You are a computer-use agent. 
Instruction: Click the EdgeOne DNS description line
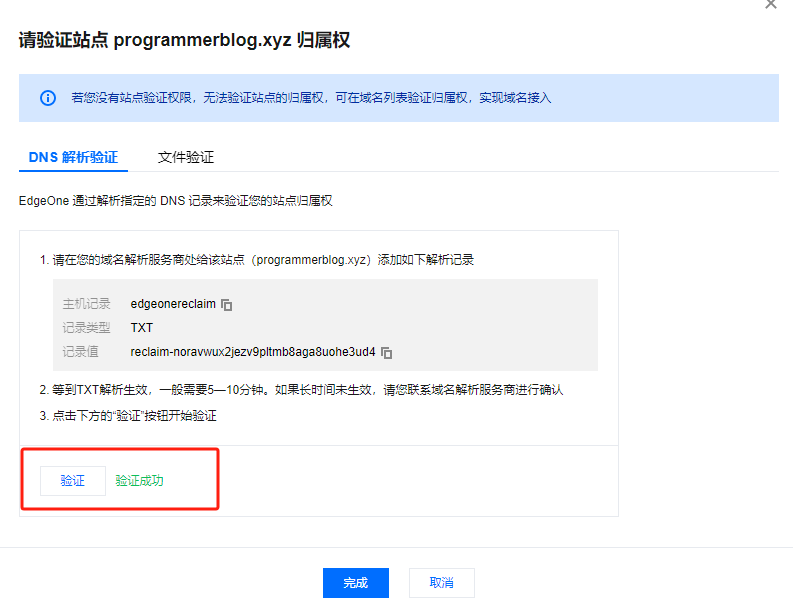point(175,201)
